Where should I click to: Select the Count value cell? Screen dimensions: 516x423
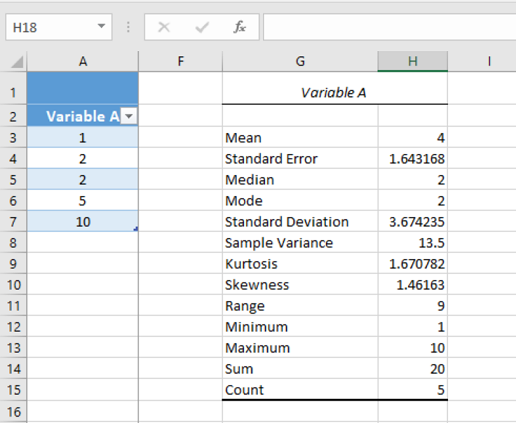[x=413, y=390]
